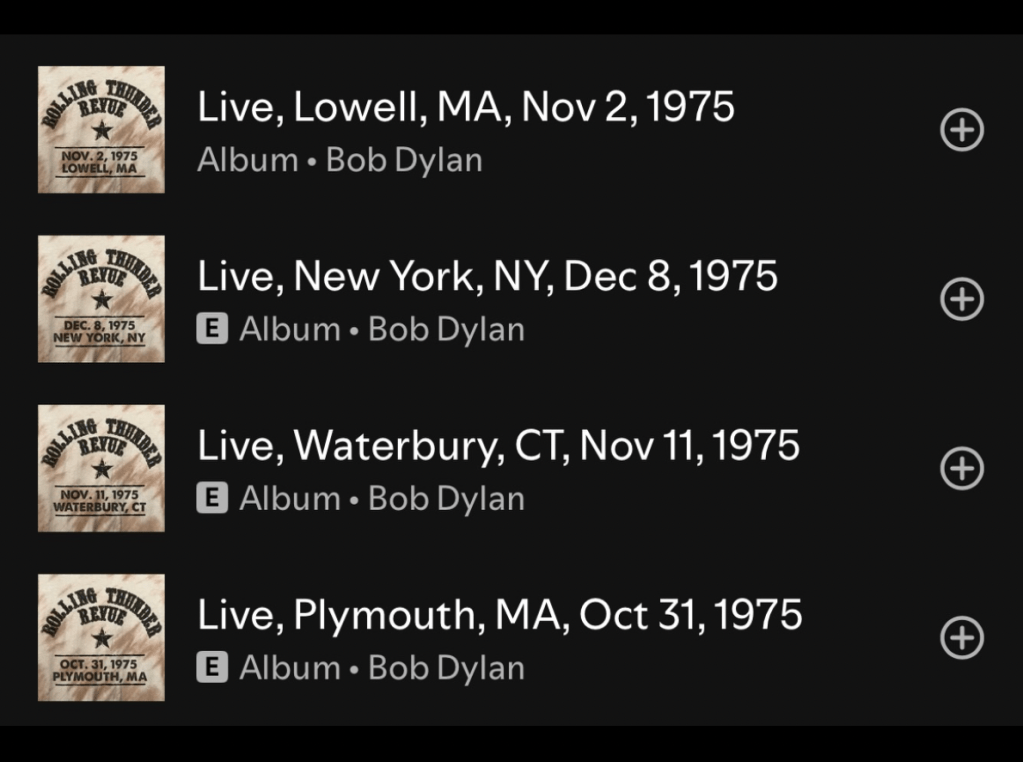Click explicit badge on Waterbury album
Screen dimensions: 1023x762
coord(212,498)
